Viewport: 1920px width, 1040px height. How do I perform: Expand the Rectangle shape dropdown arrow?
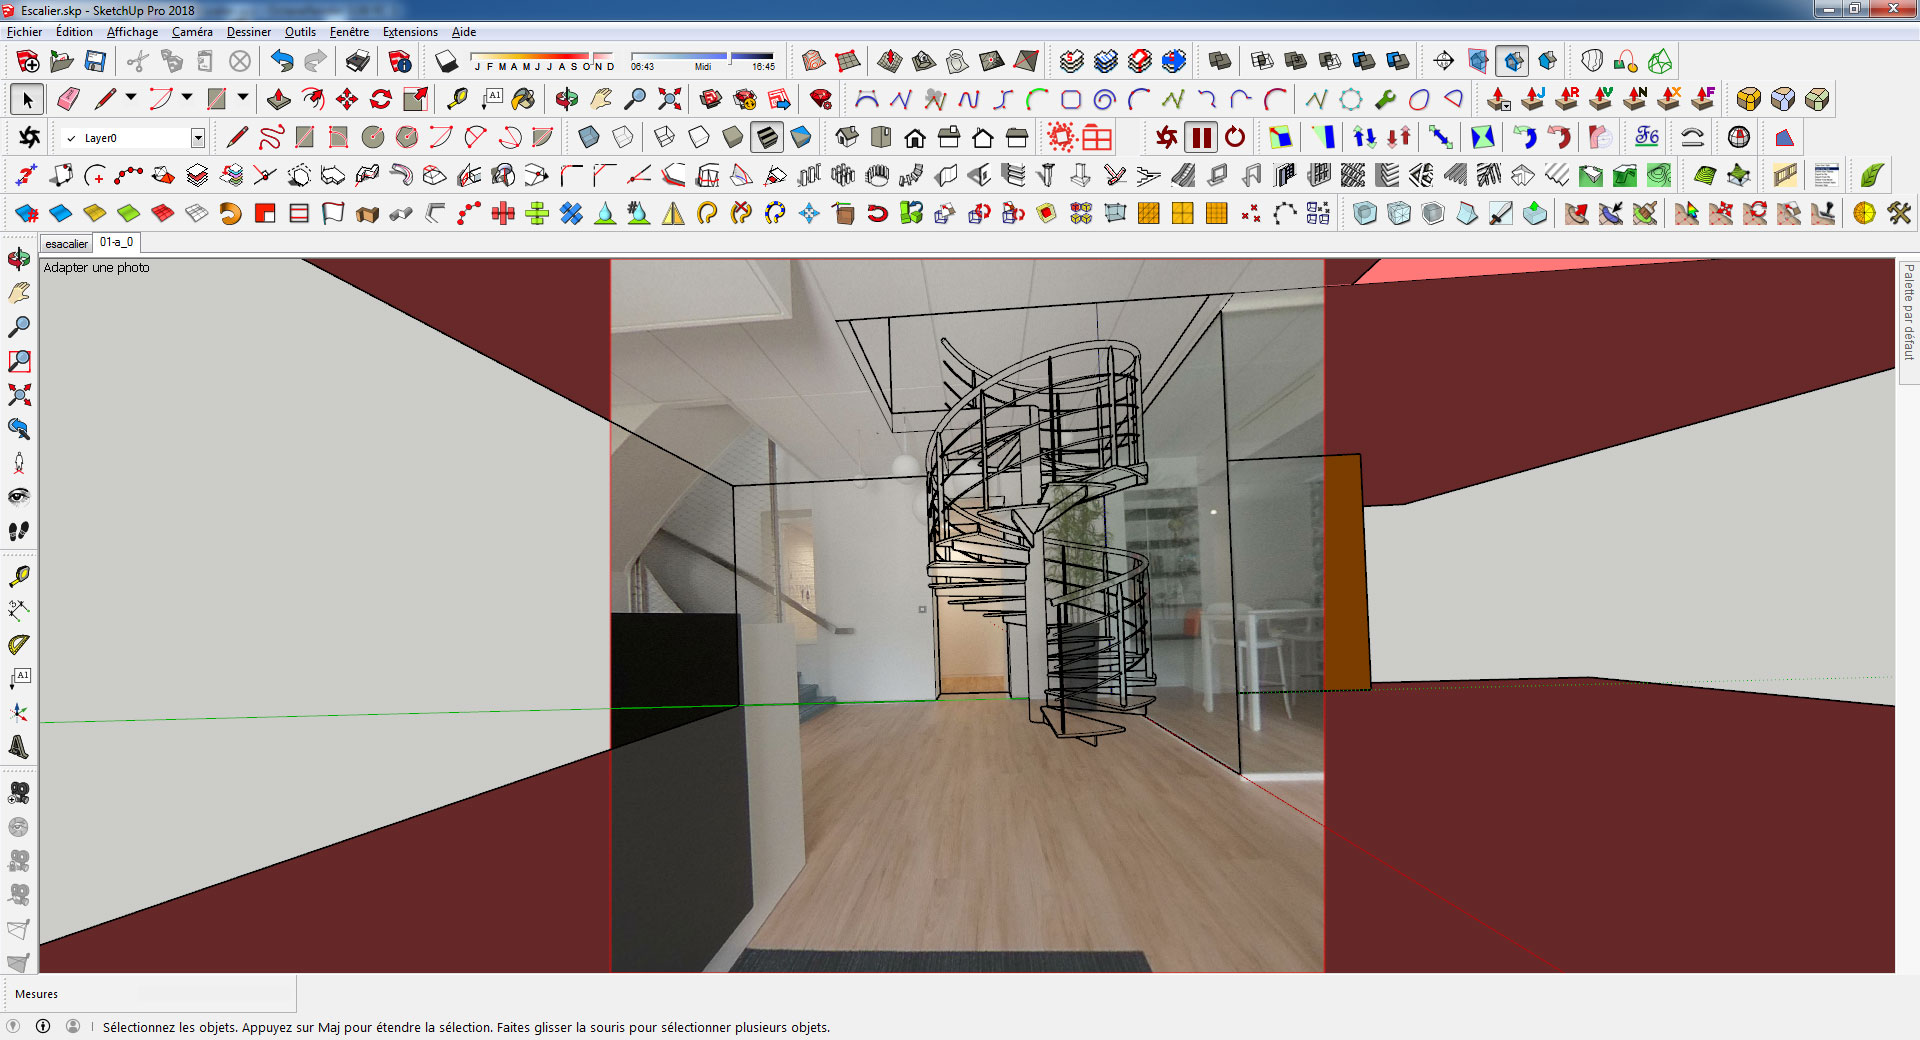243,98
